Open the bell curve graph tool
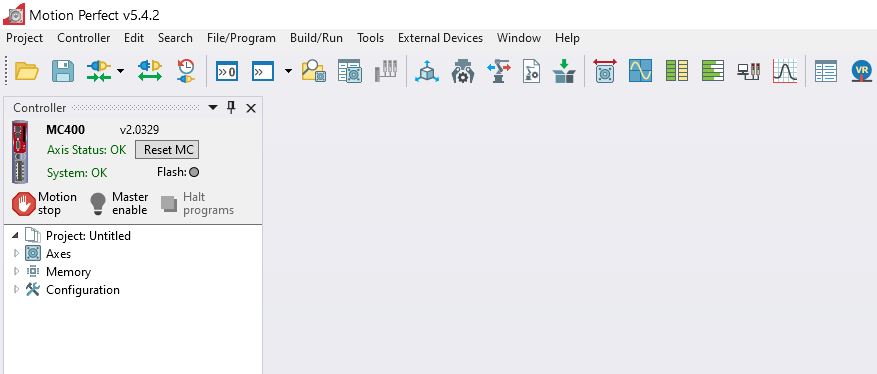 tap(784, 71)
